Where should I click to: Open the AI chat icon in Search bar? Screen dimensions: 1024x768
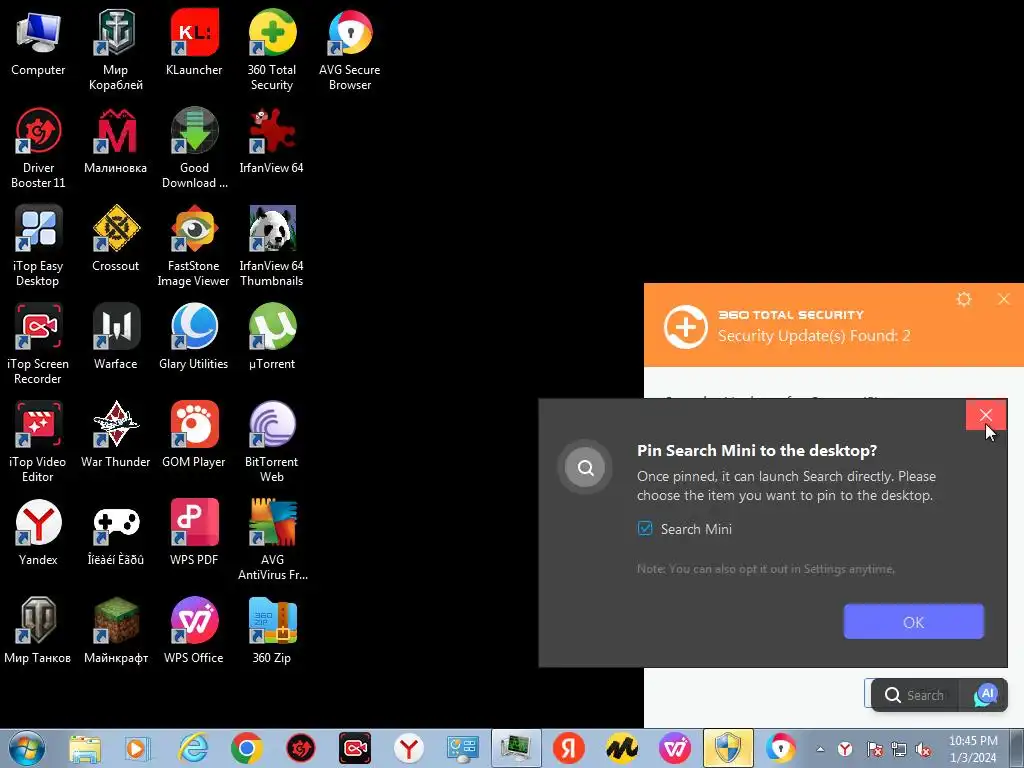click(x=985, y=695)
